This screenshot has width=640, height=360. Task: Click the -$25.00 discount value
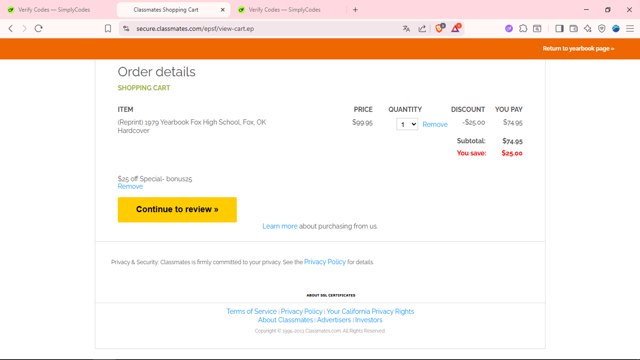pyautogui.click(x=473, y=122)
